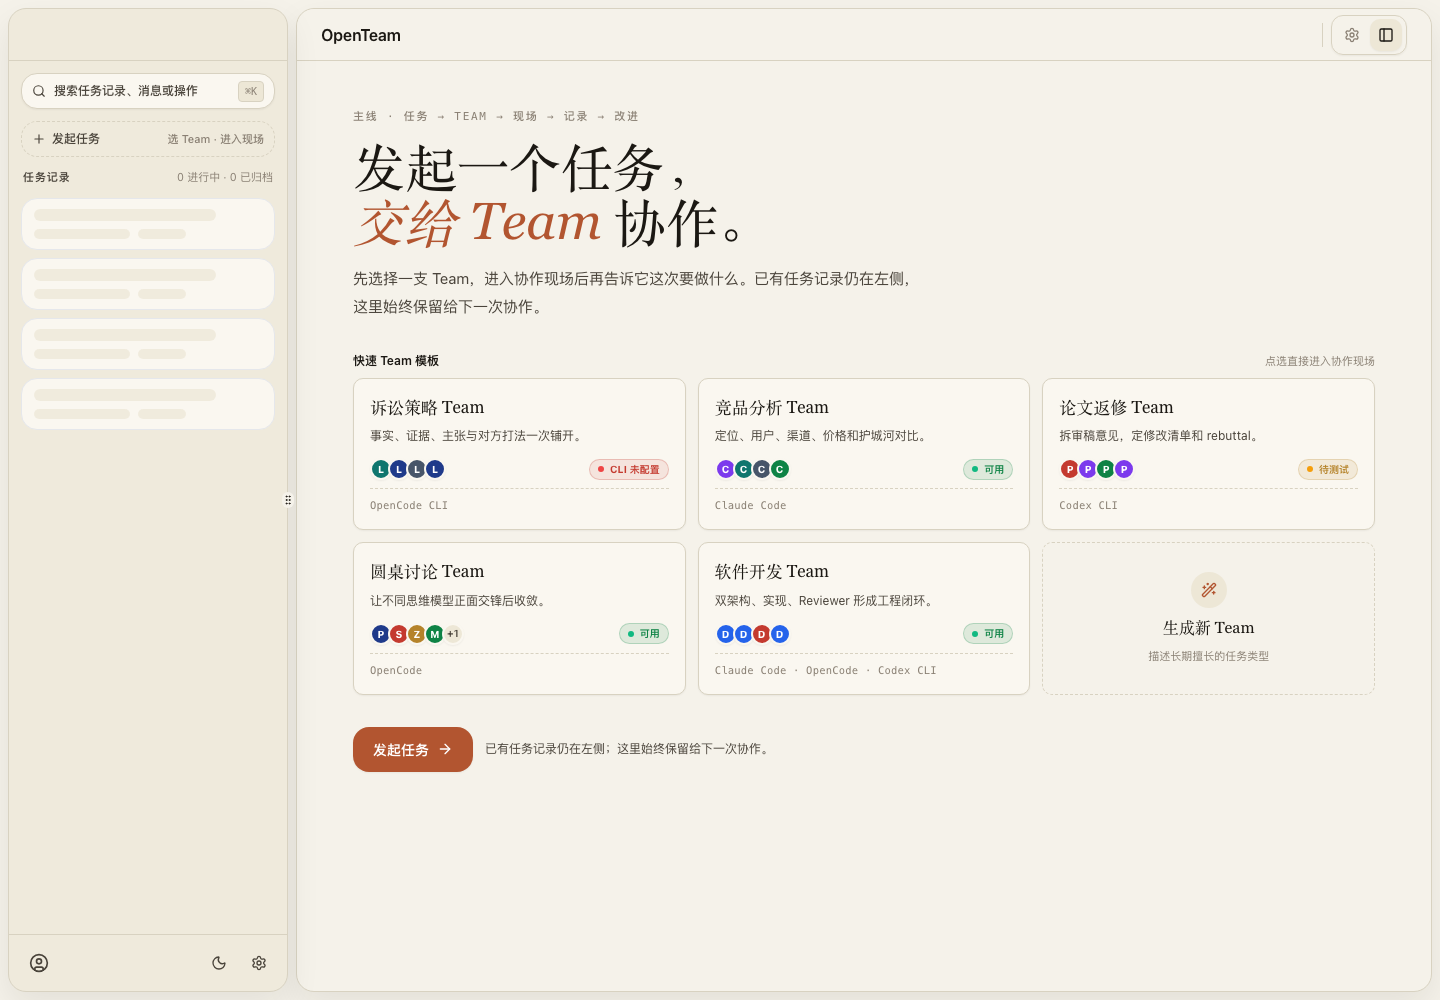Viewport: 1440px width, 1000px height.
Task: Click the OpenTeam title
Action: pos(361,35)
